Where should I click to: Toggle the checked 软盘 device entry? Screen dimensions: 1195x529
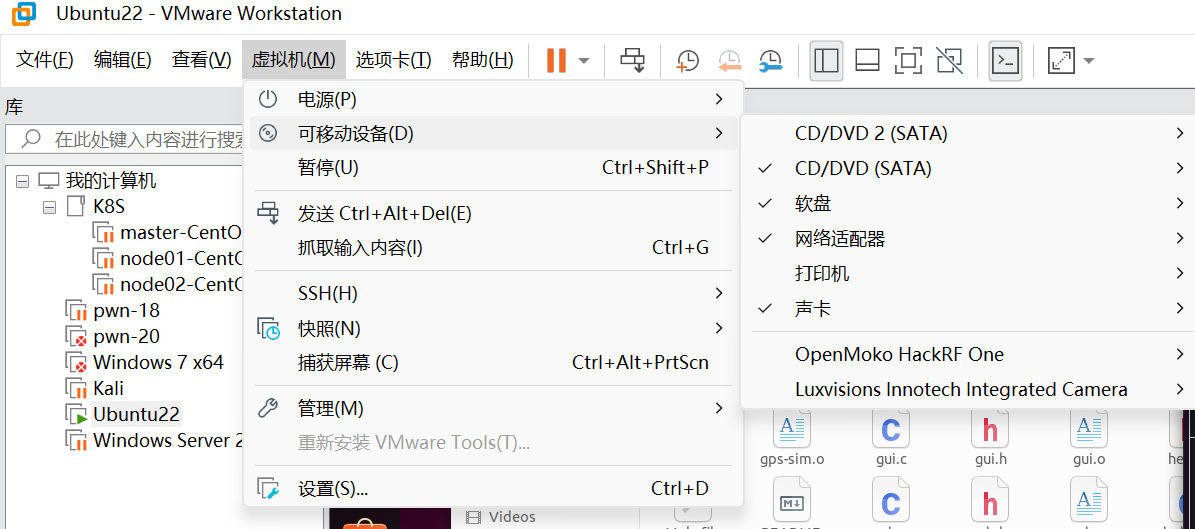970,204
